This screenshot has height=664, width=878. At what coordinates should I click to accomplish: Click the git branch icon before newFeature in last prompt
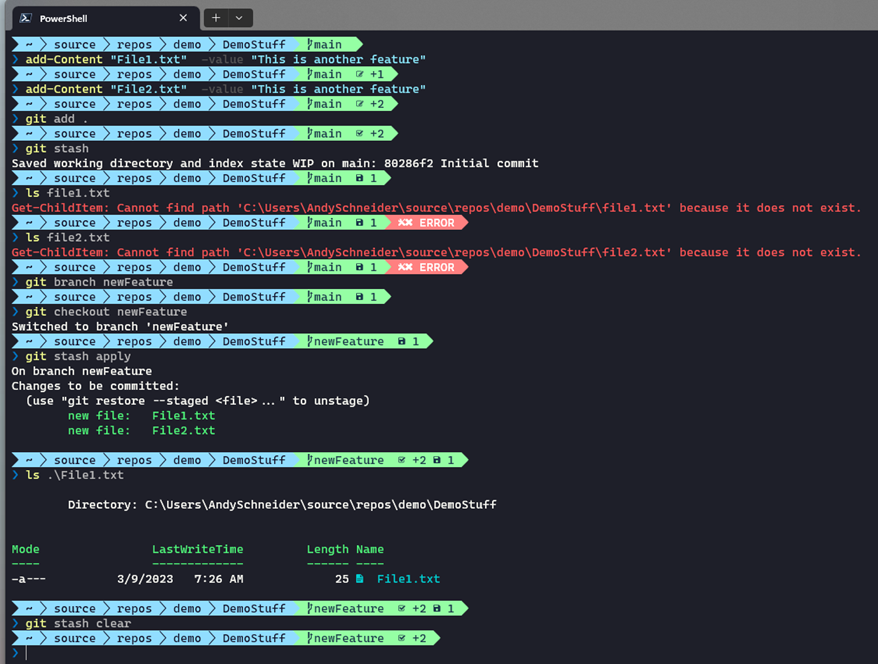[x=310, y=638]
